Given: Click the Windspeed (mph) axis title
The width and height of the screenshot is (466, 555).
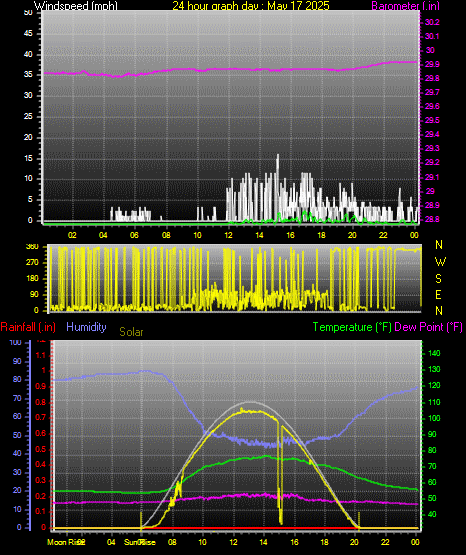Looking at the screenshot, I should pyautogui.click(x=76, y=5).
